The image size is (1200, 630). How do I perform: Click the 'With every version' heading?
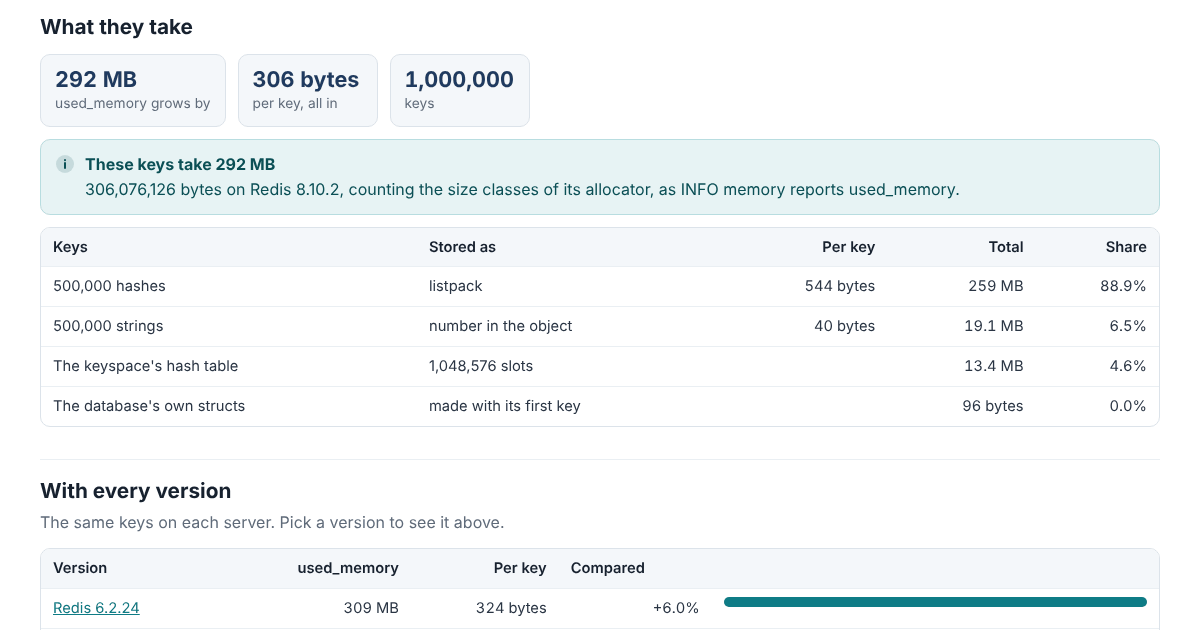(x=136, y=491)
